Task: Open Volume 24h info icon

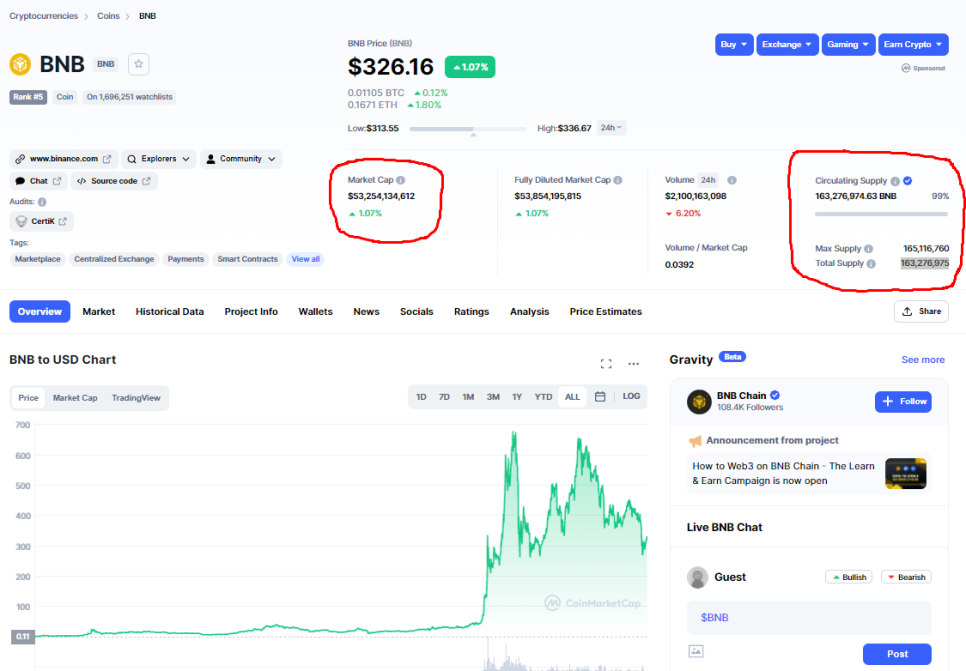Action: tap(732, 180)
